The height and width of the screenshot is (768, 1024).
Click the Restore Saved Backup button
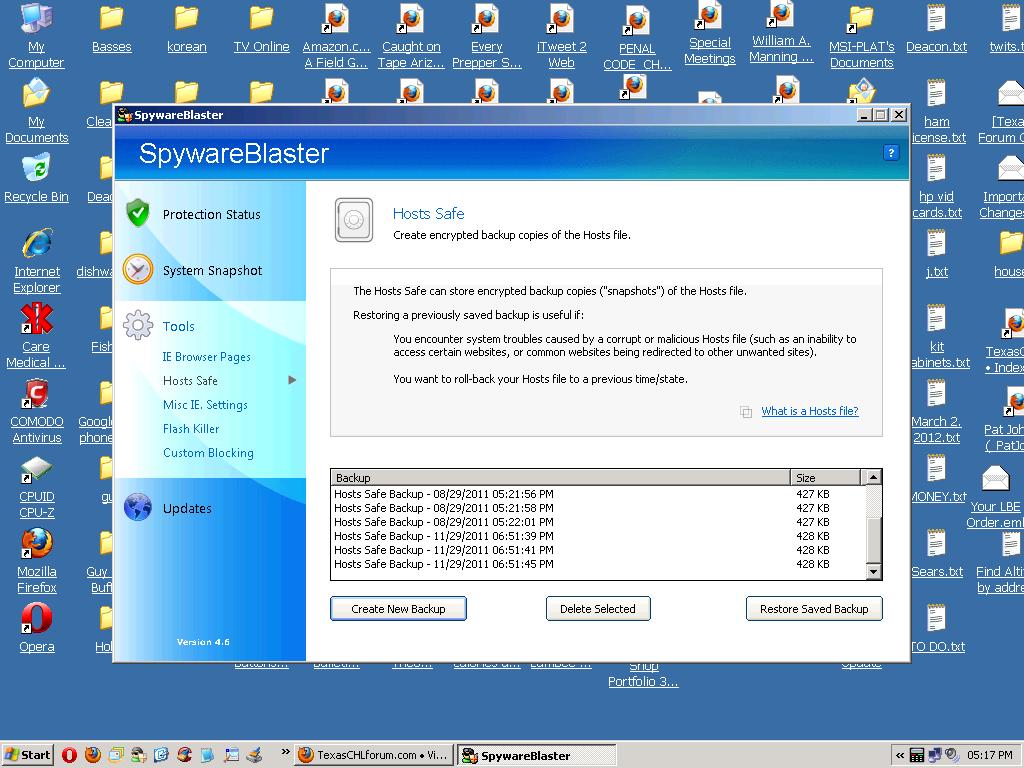(x=814, y=609)
